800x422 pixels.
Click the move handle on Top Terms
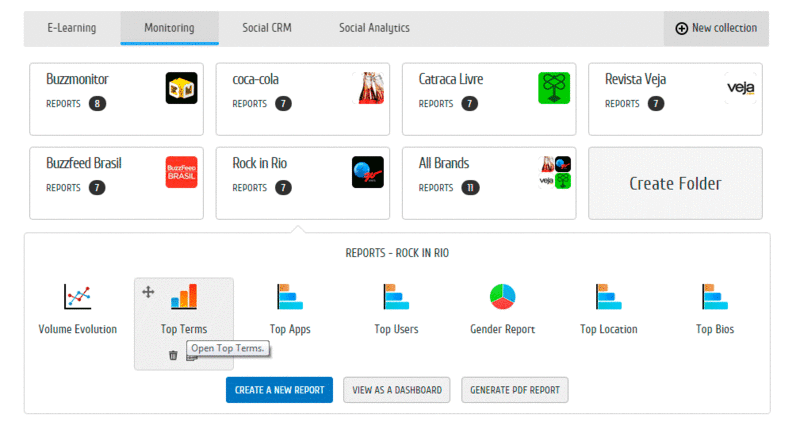click(x=148, y=292)
